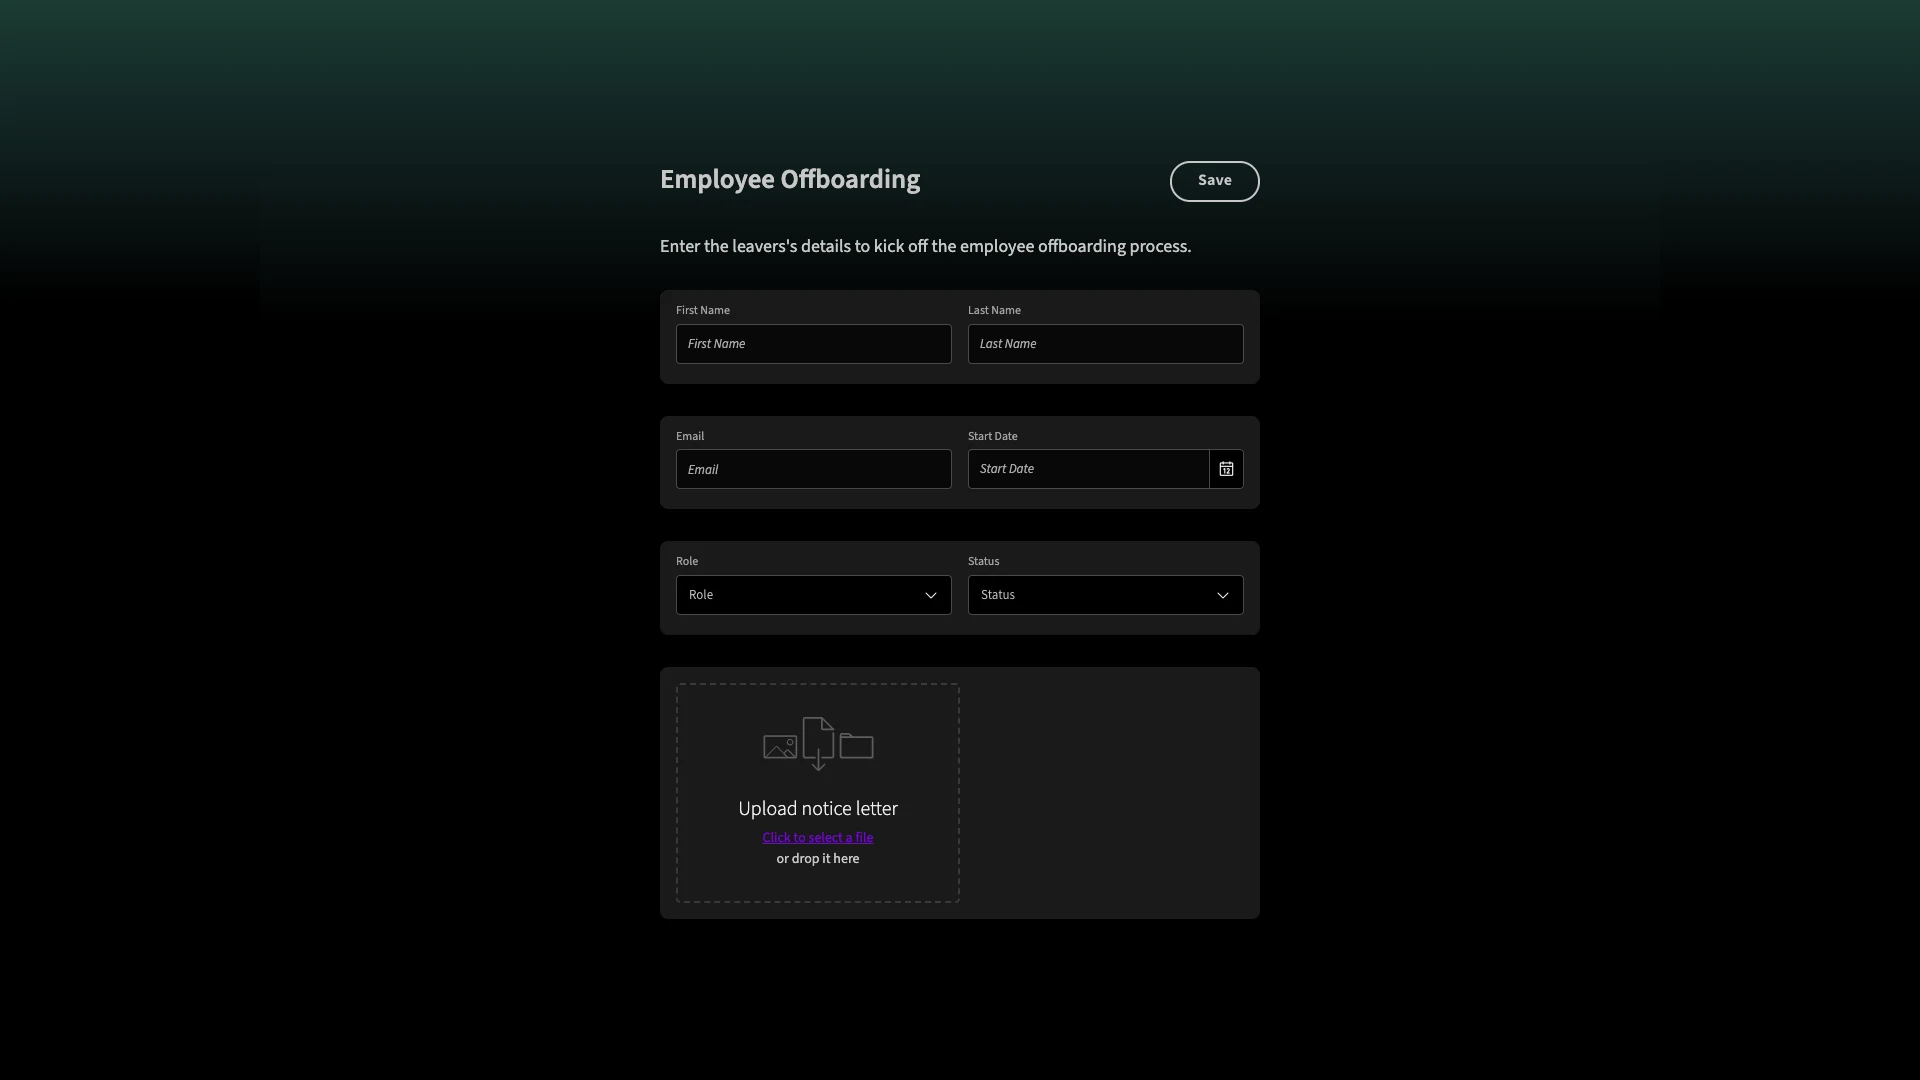Click the folder icon in upload area
Viewport: 1920px width, 1080px height.
[857, 746]
